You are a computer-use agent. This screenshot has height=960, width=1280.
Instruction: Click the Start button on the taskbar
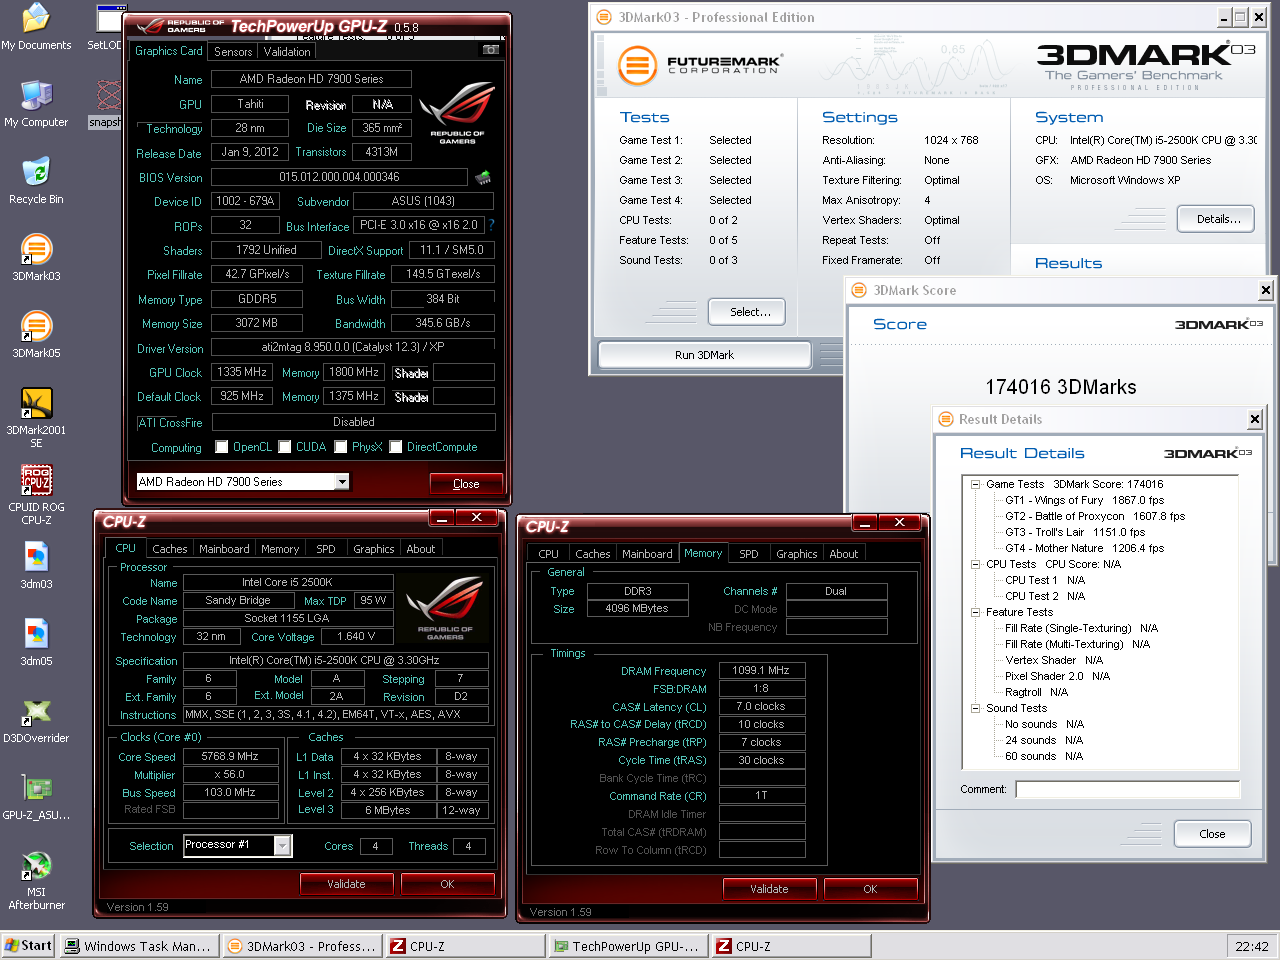28,946
